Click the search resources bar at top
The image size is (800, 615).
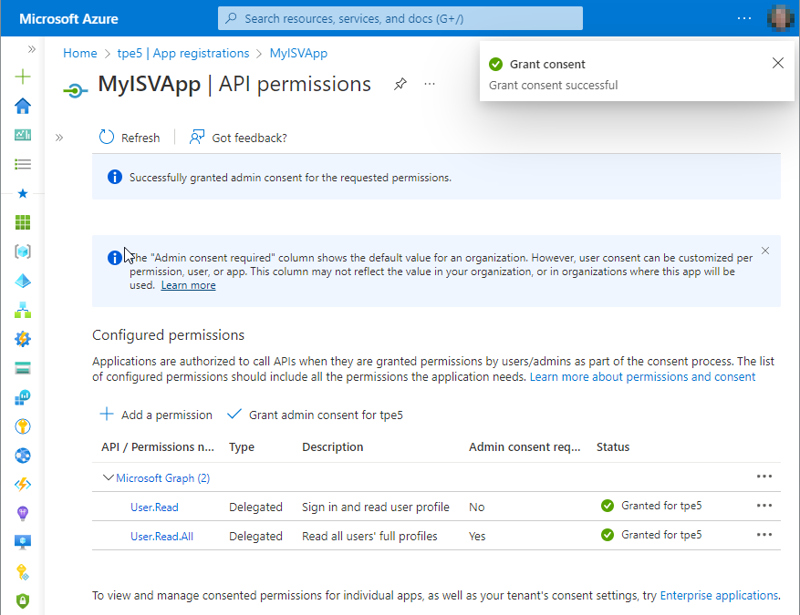click(400, 18)
